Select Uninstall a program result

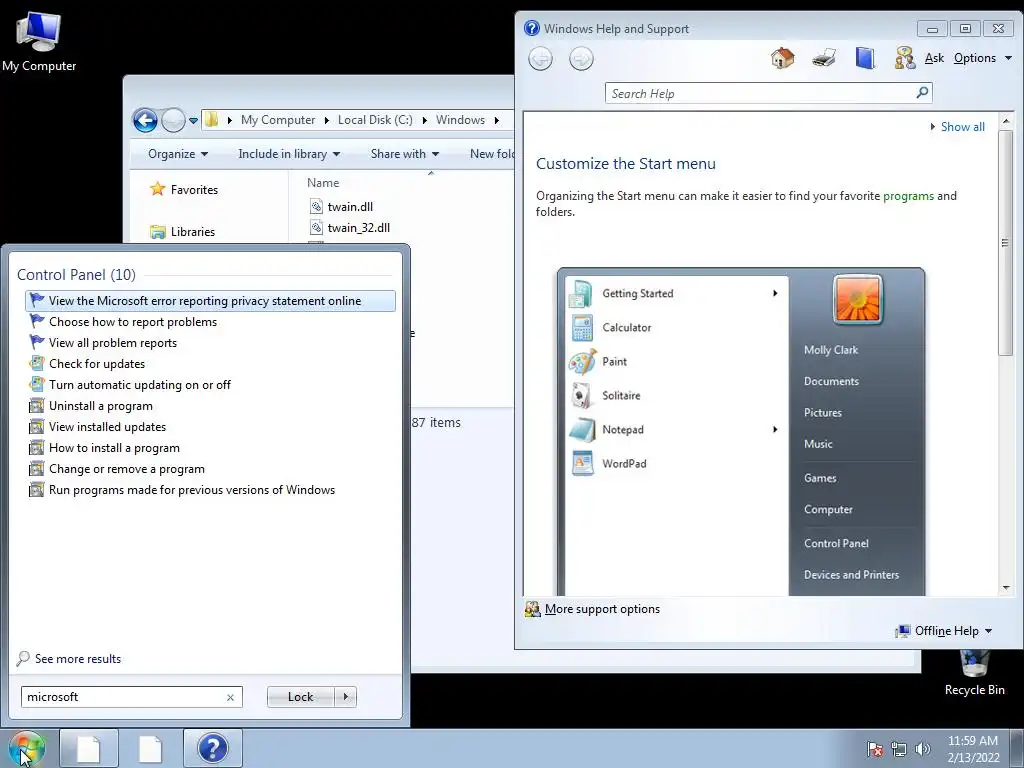[210, 406]
